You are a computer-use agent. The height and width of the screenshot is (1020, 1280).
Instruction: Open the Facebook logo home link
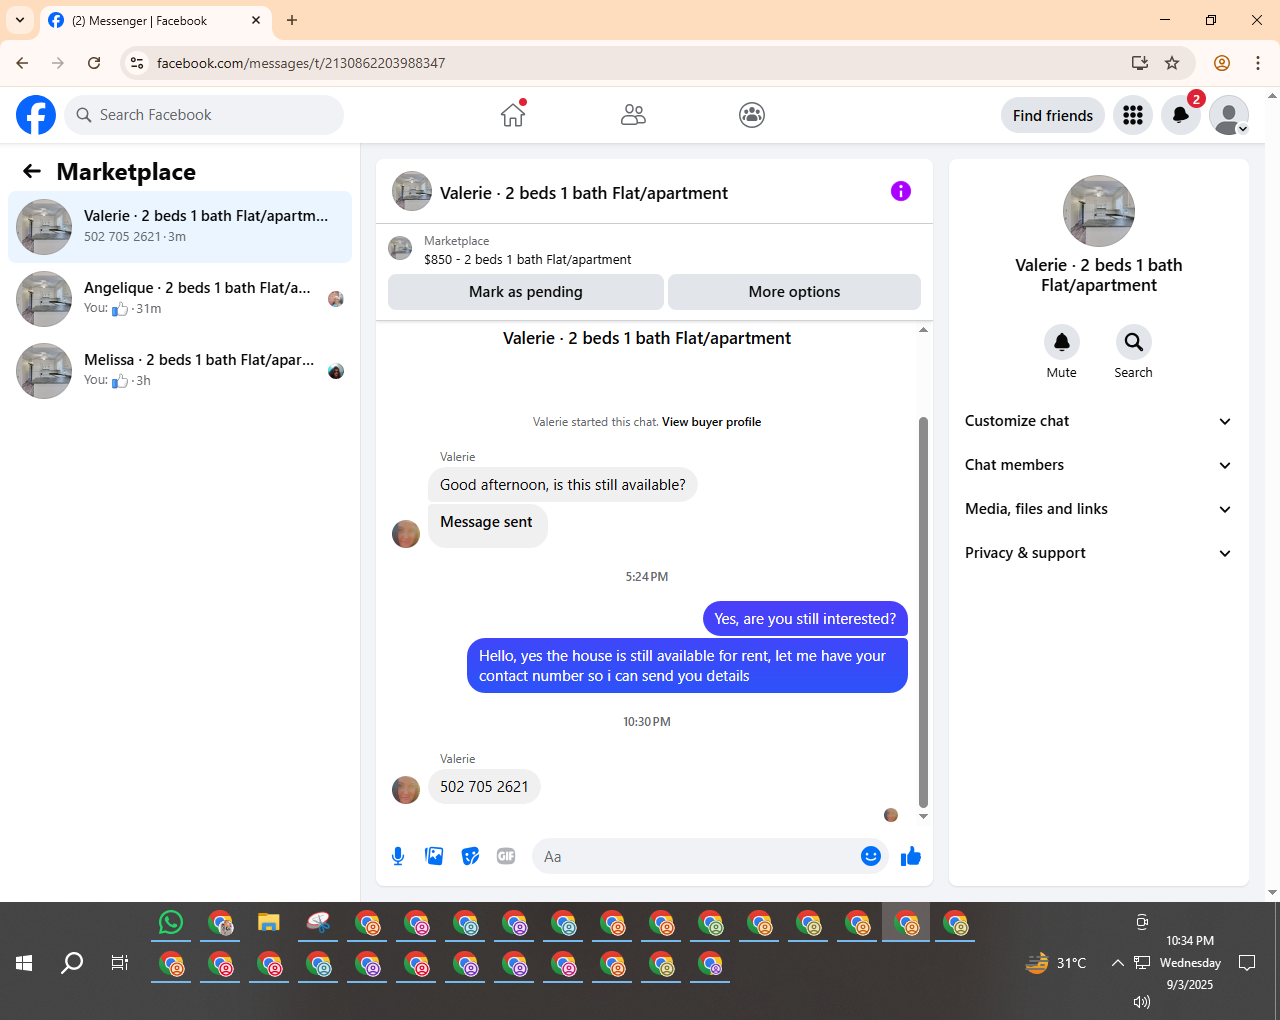click(36, 115)
